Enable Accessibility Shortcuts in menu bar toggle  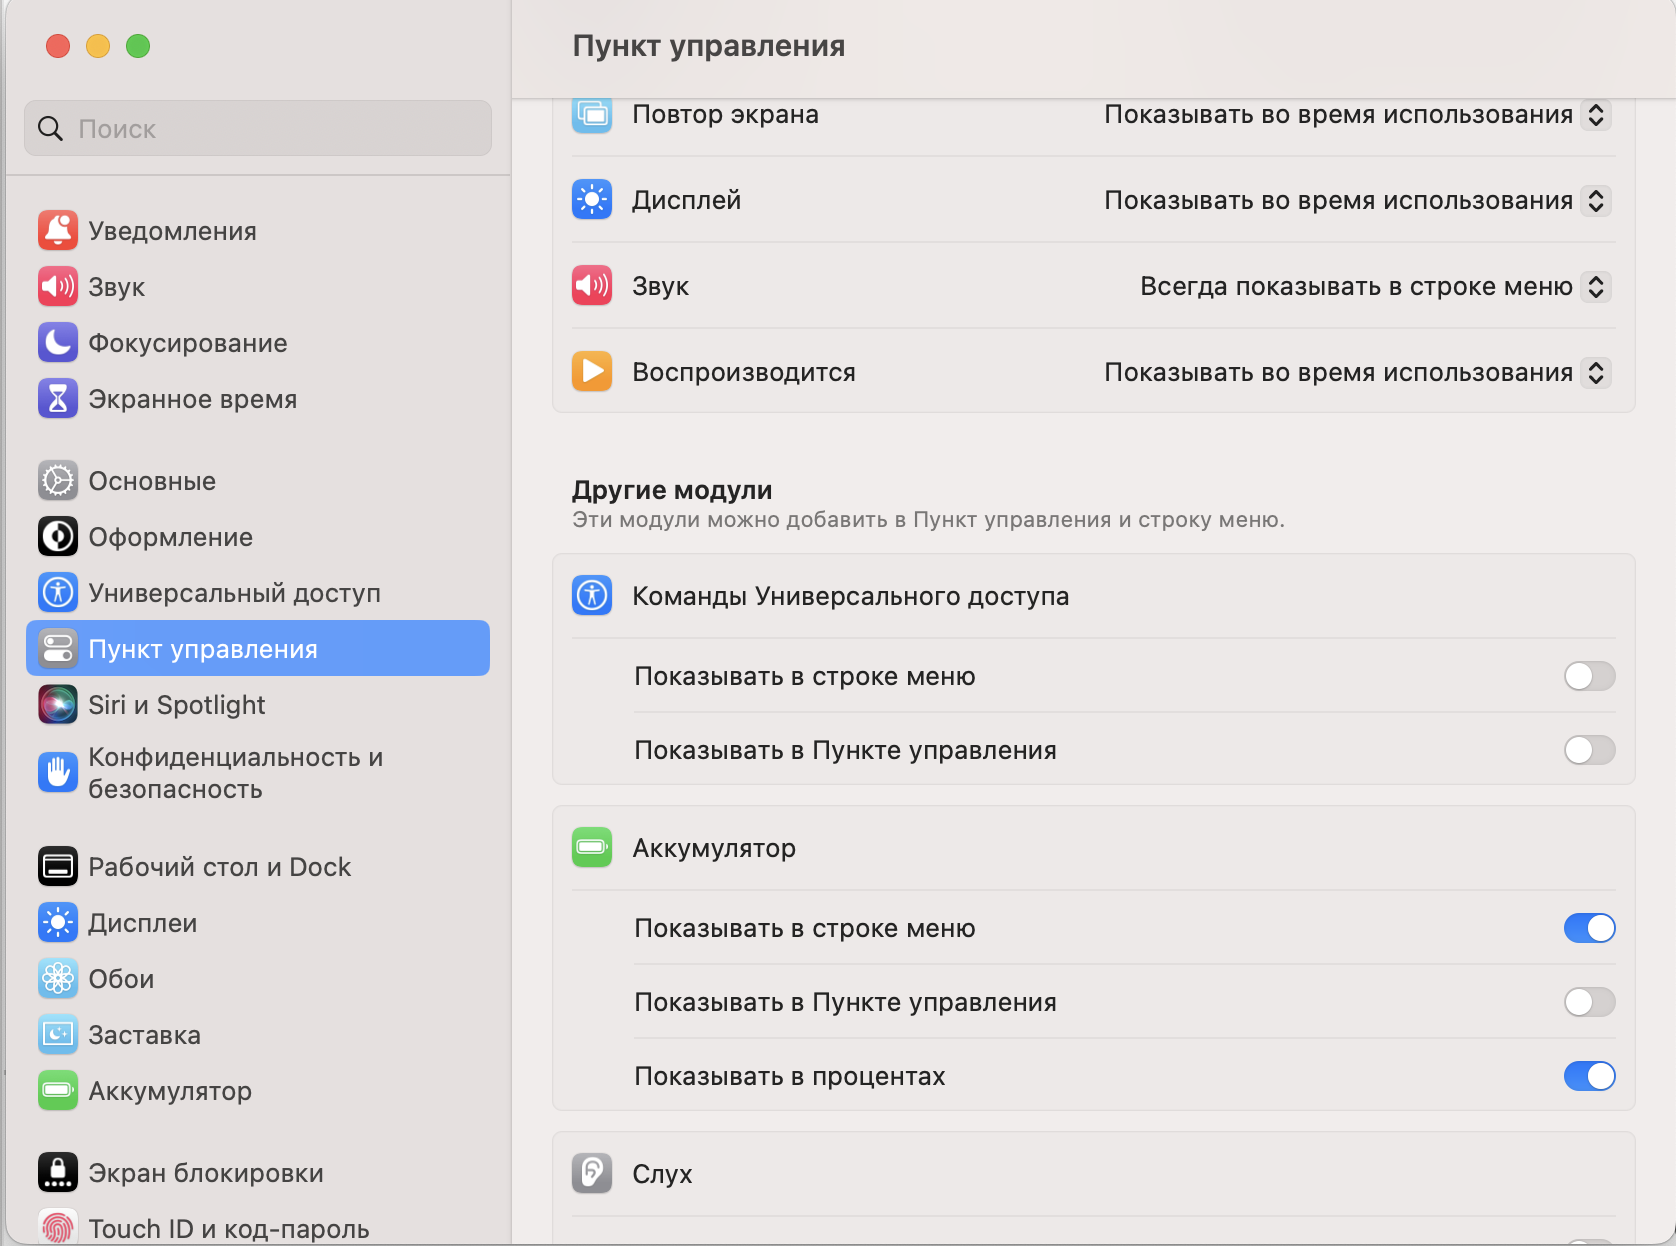(x=1589, y=677)
